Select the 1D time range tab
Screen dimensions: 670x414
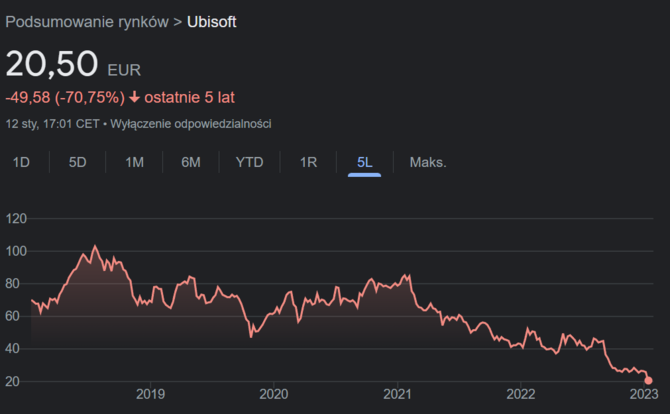21,162
